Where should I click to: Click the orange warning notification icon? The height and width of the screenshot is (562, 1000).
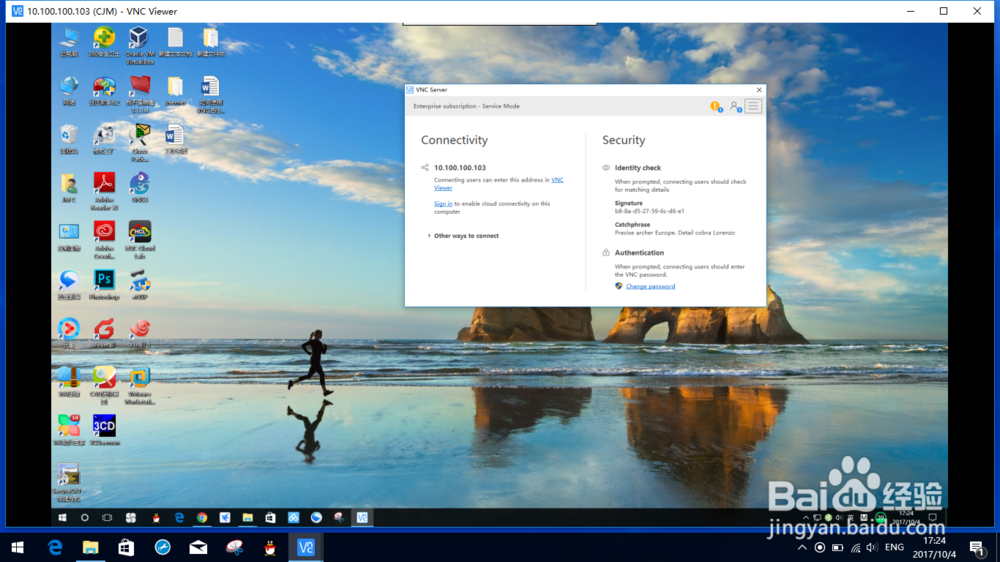pos(715,106)
